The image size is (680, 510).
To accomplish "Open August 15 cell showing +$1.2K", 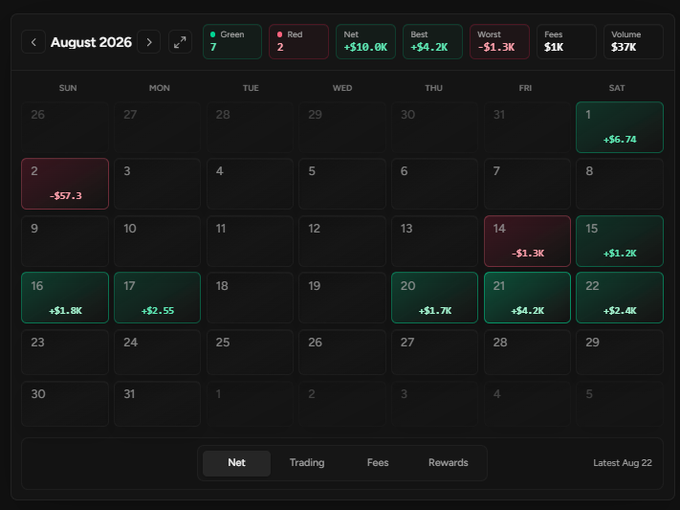I will pos(620,241).
